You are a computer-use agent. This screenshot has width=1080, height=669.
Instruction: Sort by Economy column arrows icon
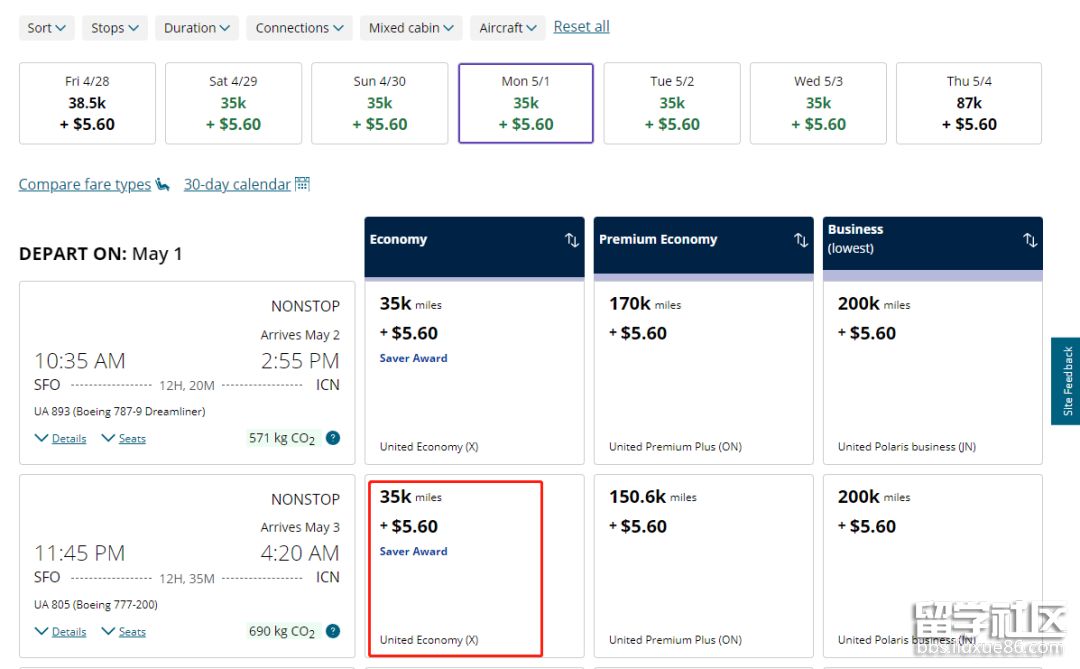coord(572,240)
